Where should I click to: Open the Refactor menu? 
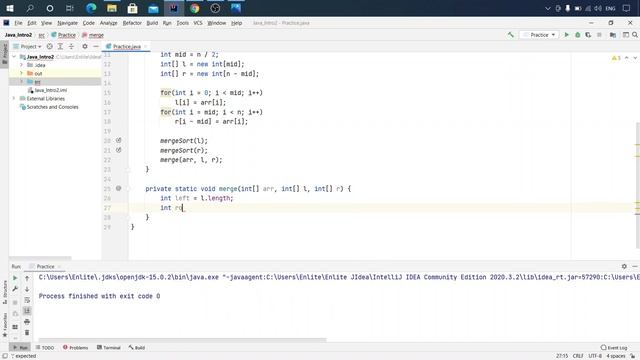point(132,23)
